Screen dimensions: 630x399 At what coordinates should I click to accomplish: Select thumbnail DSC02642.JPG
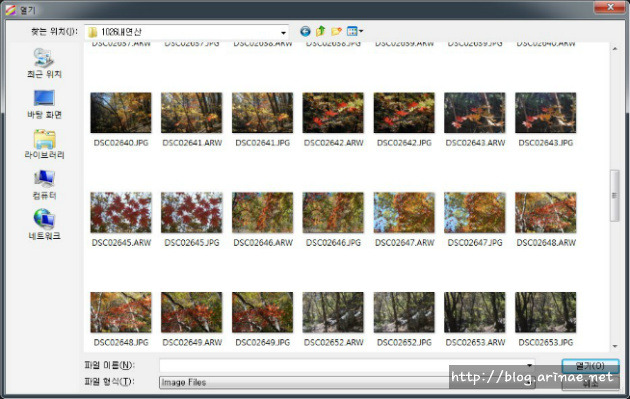[x=404, y=113]
